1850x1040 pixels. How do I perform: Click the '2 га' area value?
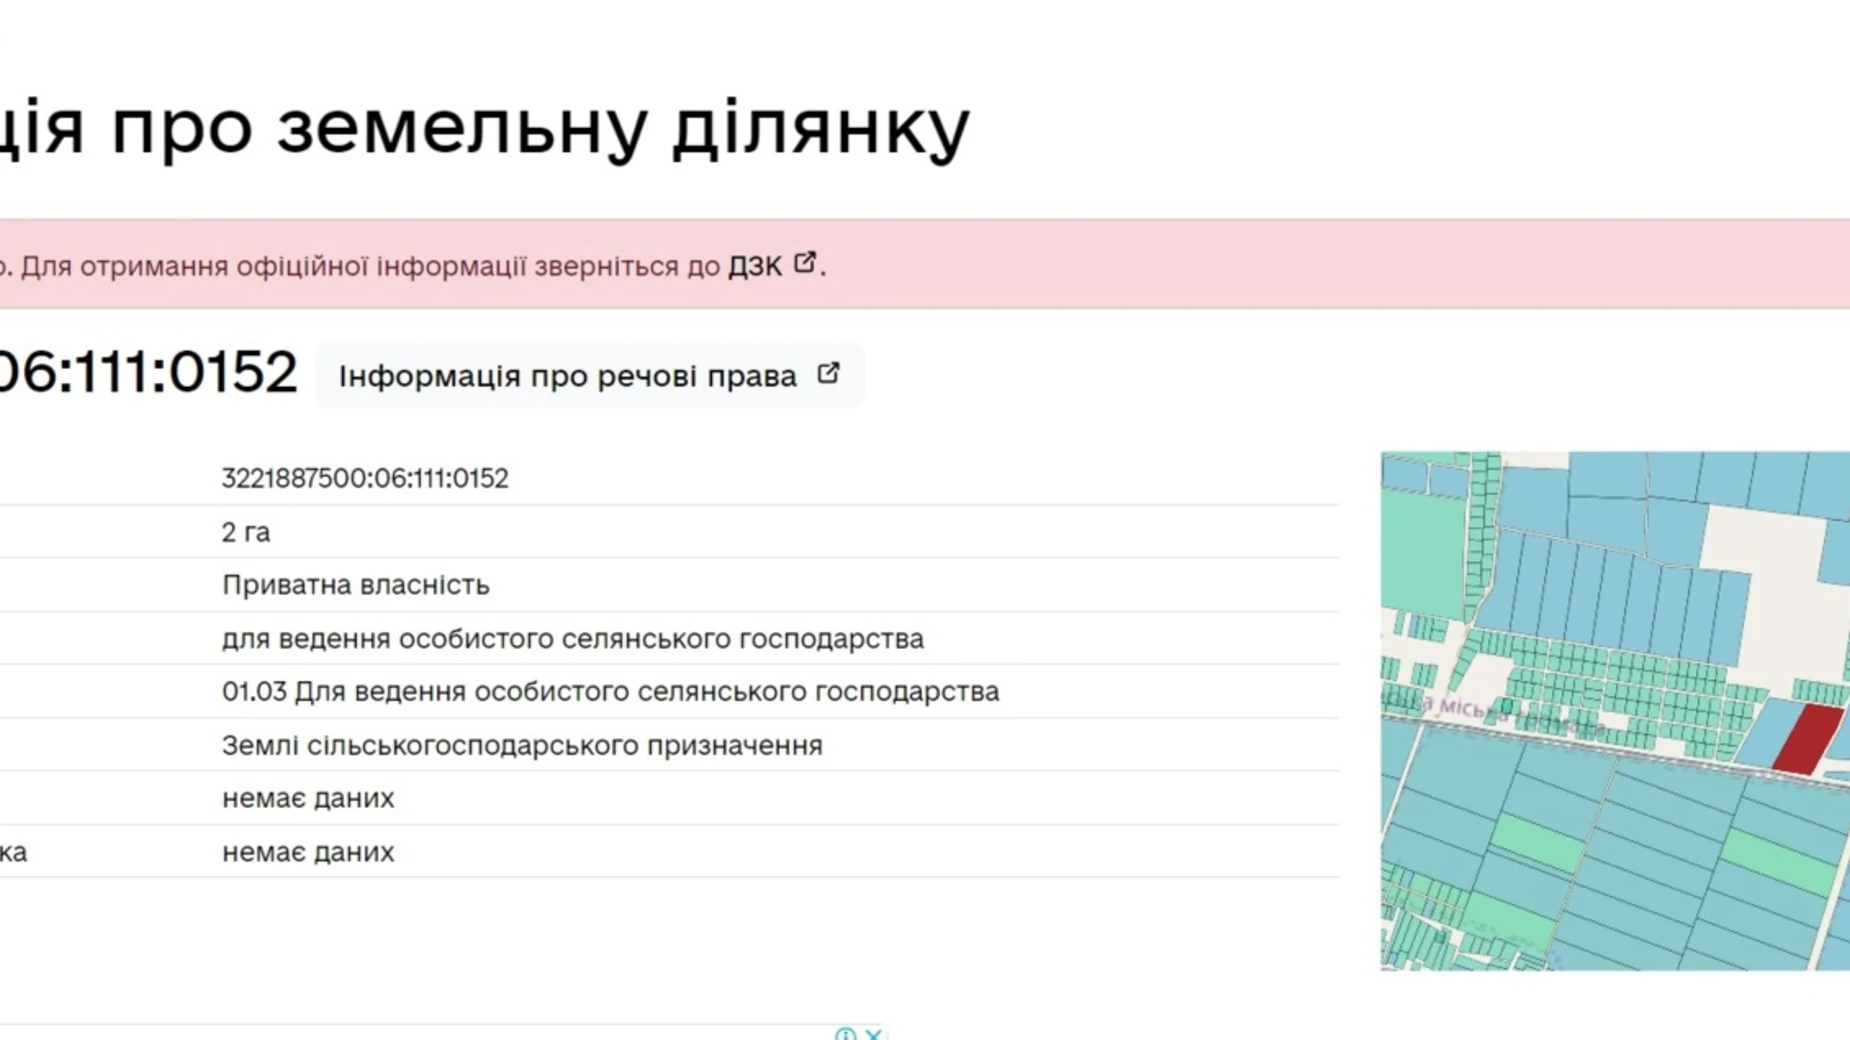[246, 532]
